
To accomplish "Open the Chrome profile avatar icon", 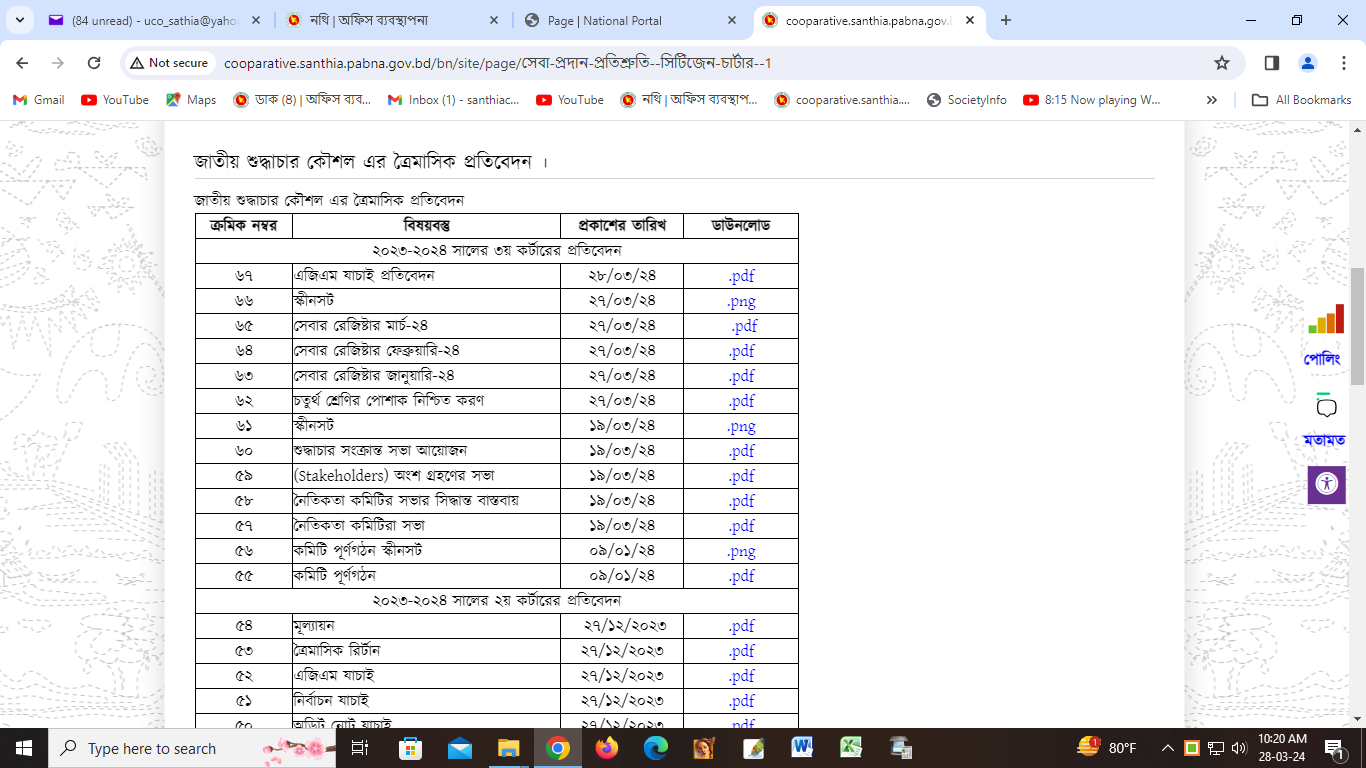I will coord(1308,63).
